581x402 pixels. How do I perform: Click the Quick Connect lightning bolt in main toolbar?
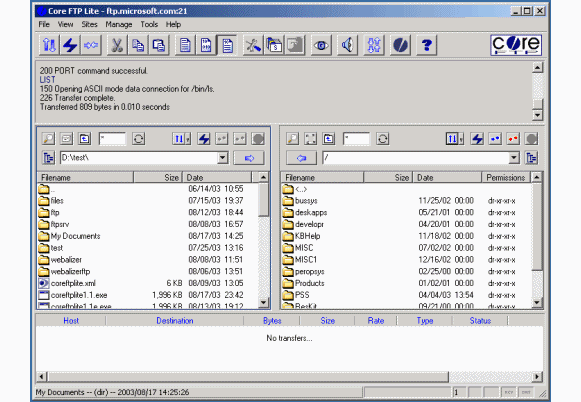click(70, 45)
